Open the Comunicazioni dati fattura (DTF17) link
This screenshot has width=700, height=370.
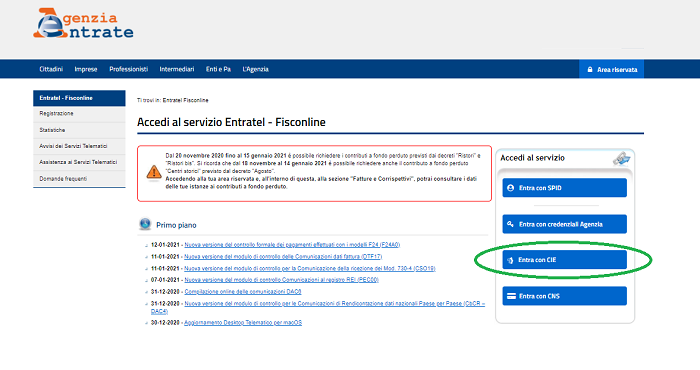click(x=283, y=257)
